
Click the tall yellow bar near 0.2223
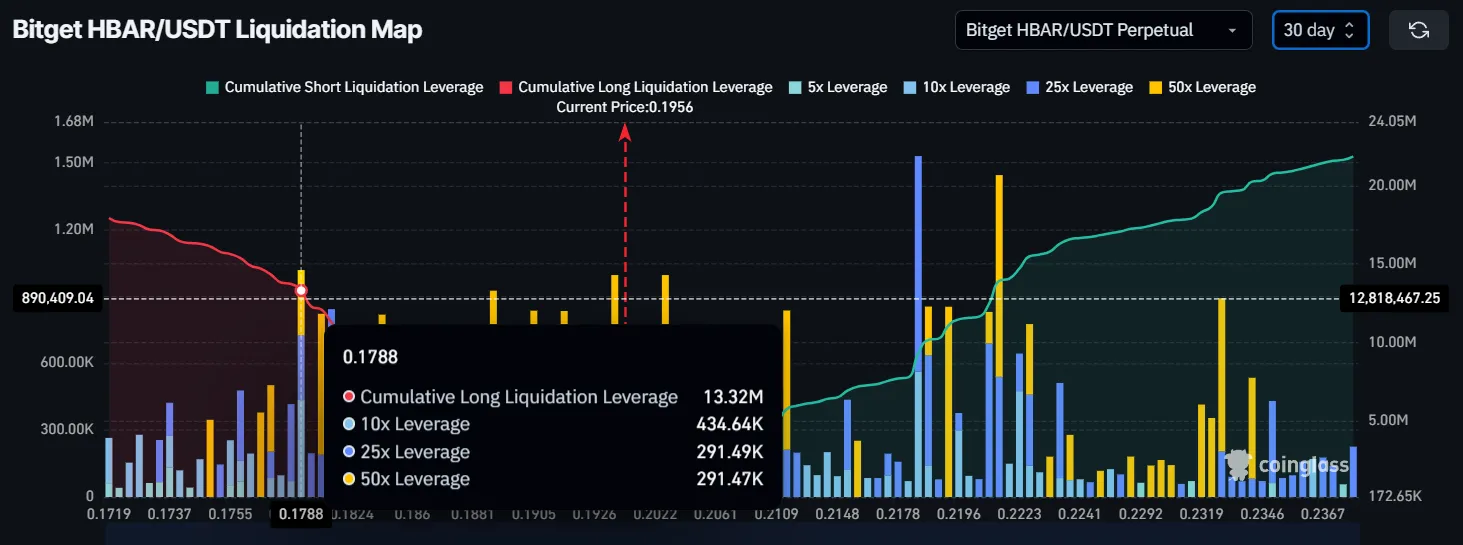pyautogui.click(x=999, y=336)
